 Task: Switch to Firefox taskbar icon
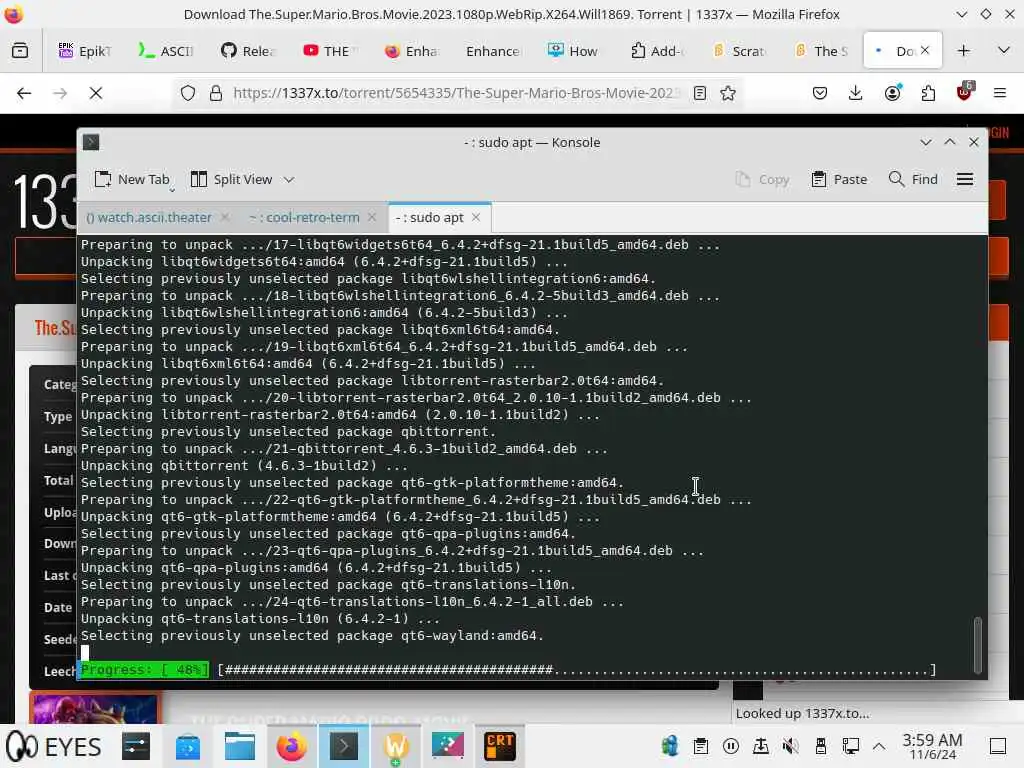pyautogui.click(x=292, y=746)
